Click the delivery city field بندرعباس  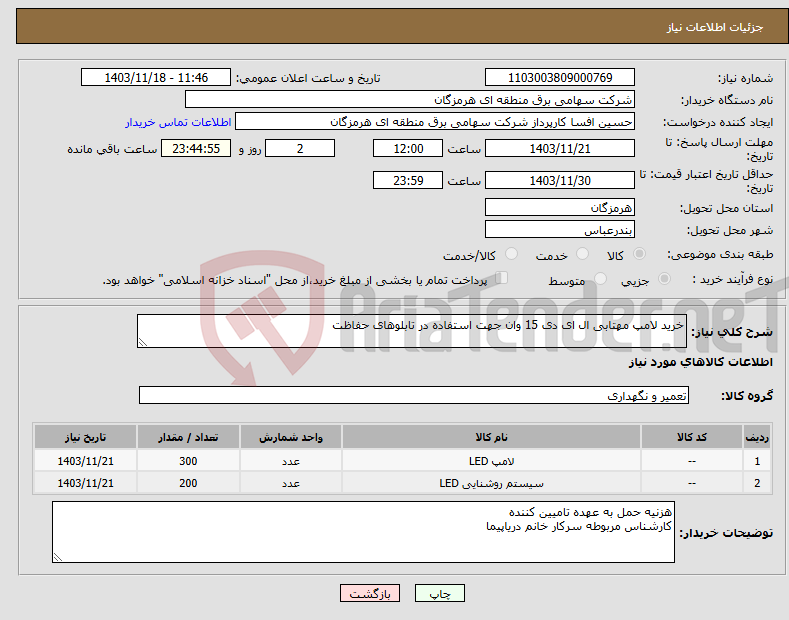[560, 229]
